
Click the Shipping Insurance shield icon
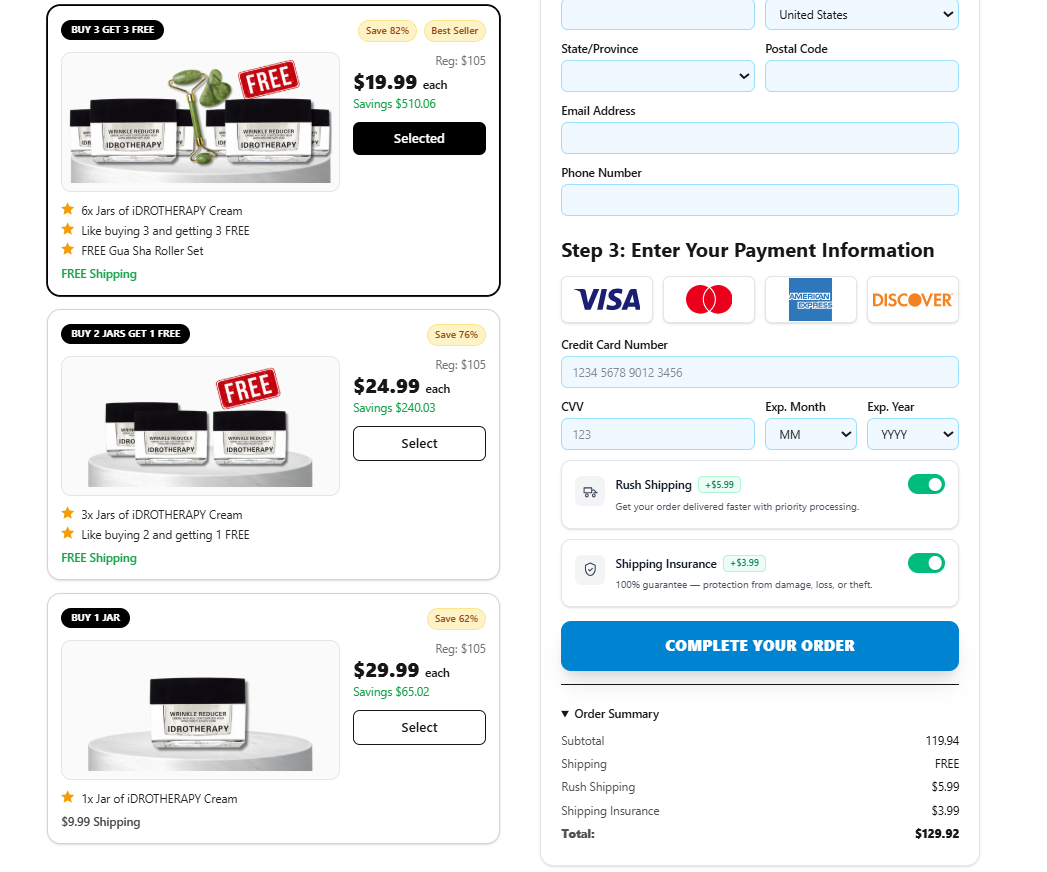(590, 570)
